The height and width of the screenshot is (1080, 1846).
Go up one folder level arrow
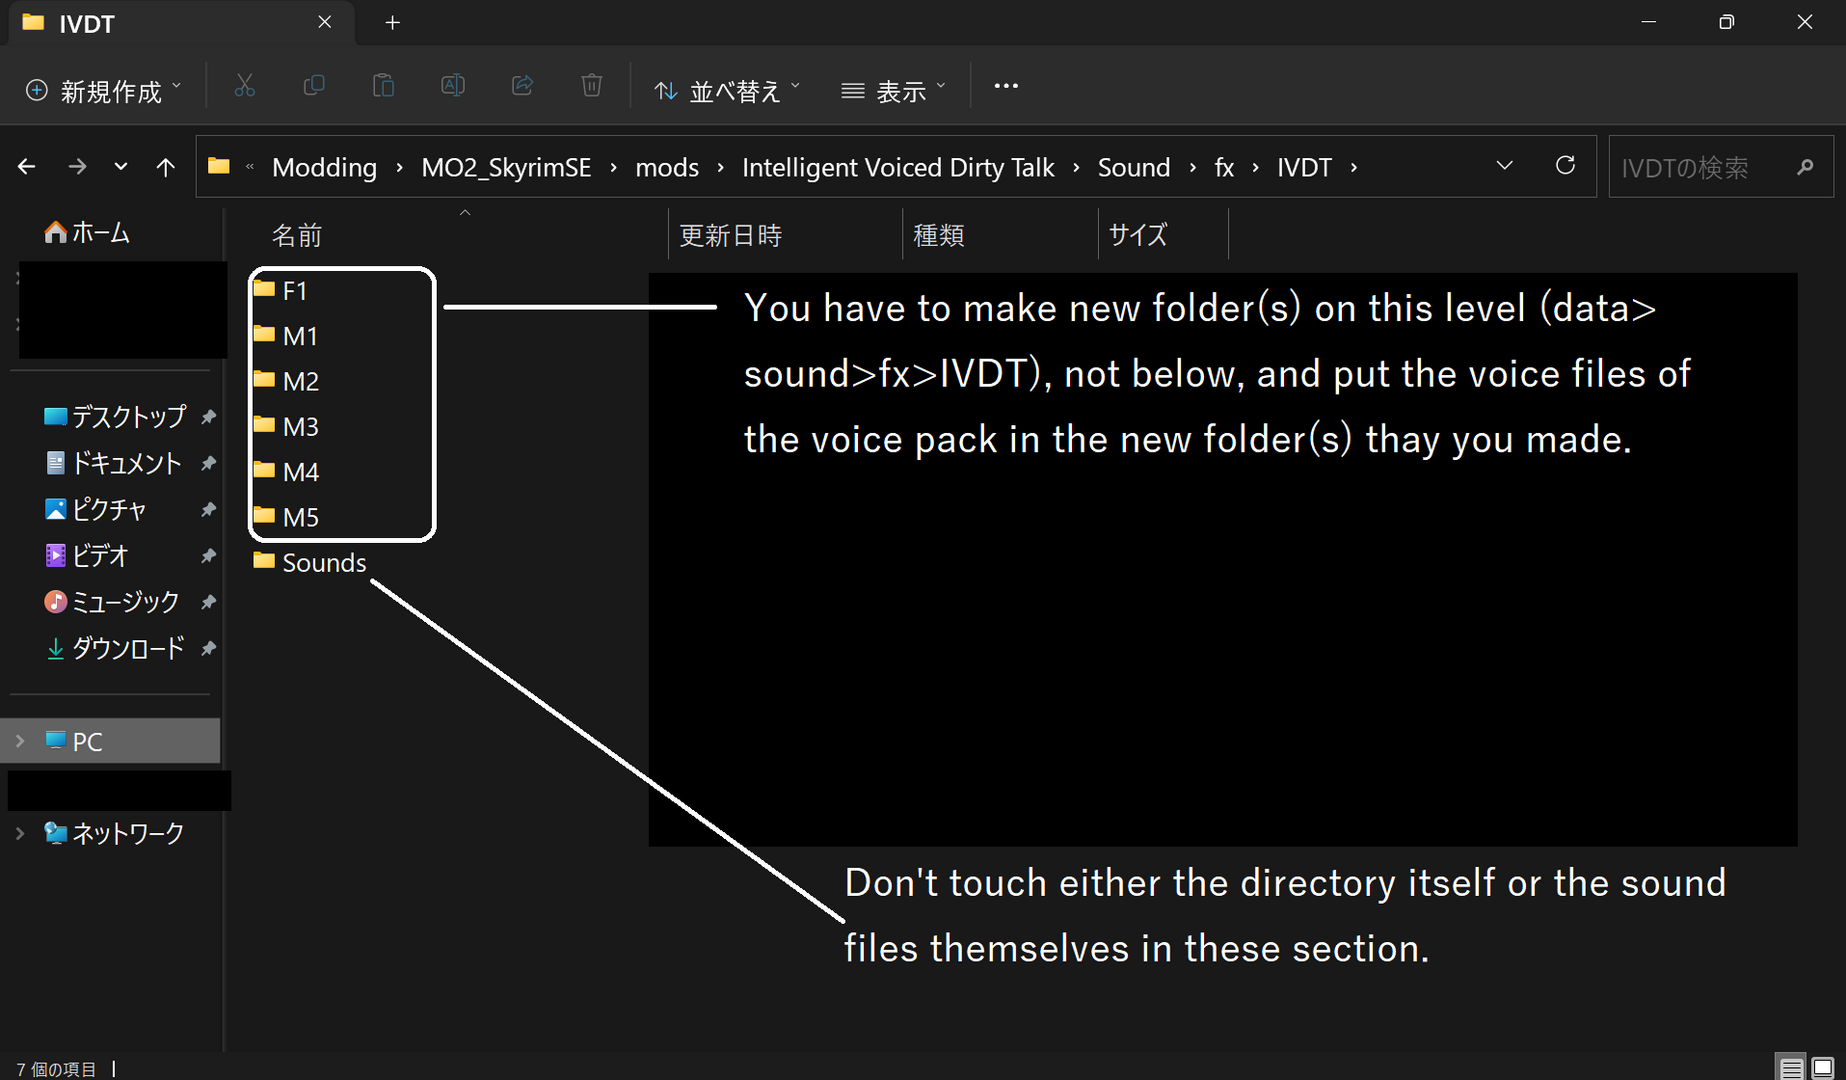166,167
